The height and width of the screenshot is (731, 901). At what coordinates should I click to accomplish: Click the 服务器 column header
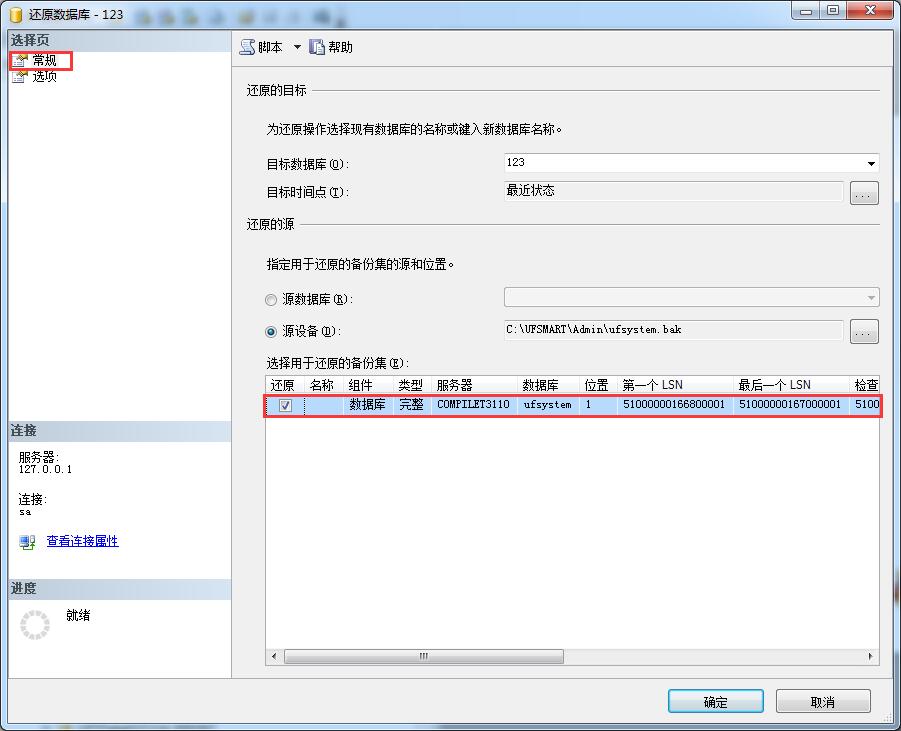tap(474, 385)
